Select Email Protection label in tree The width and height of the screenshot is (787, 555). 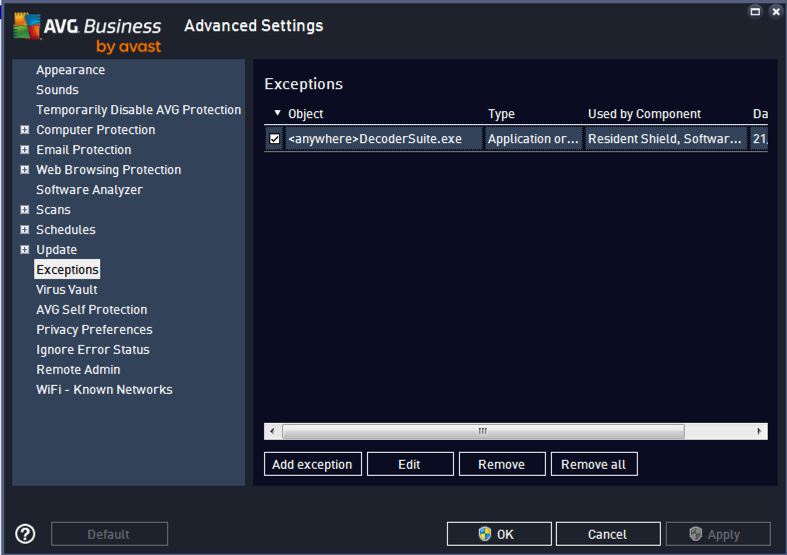84,150
